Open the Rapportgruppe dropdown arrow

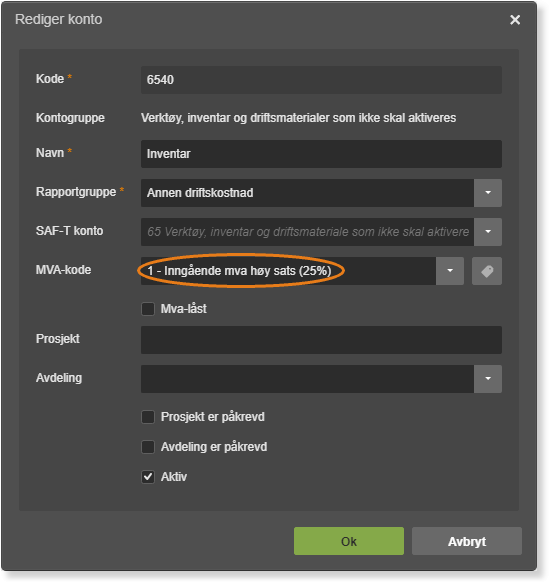click(x=488, y=193)
